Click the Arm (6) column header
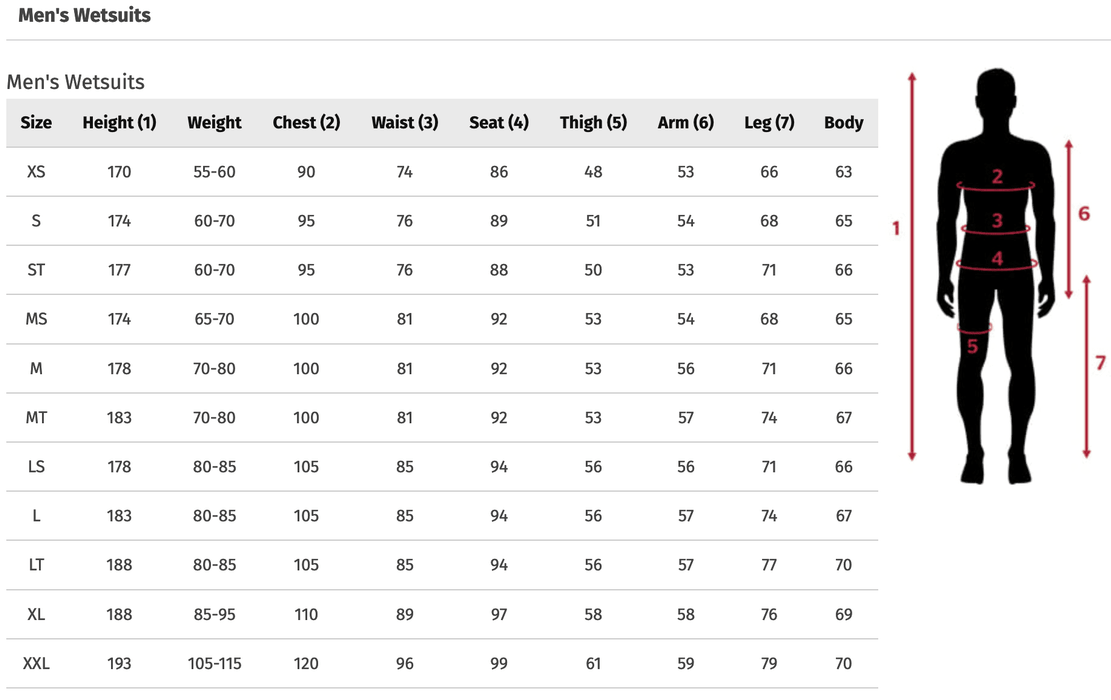The image size is (1111, 700). click(x=685, y=123)
